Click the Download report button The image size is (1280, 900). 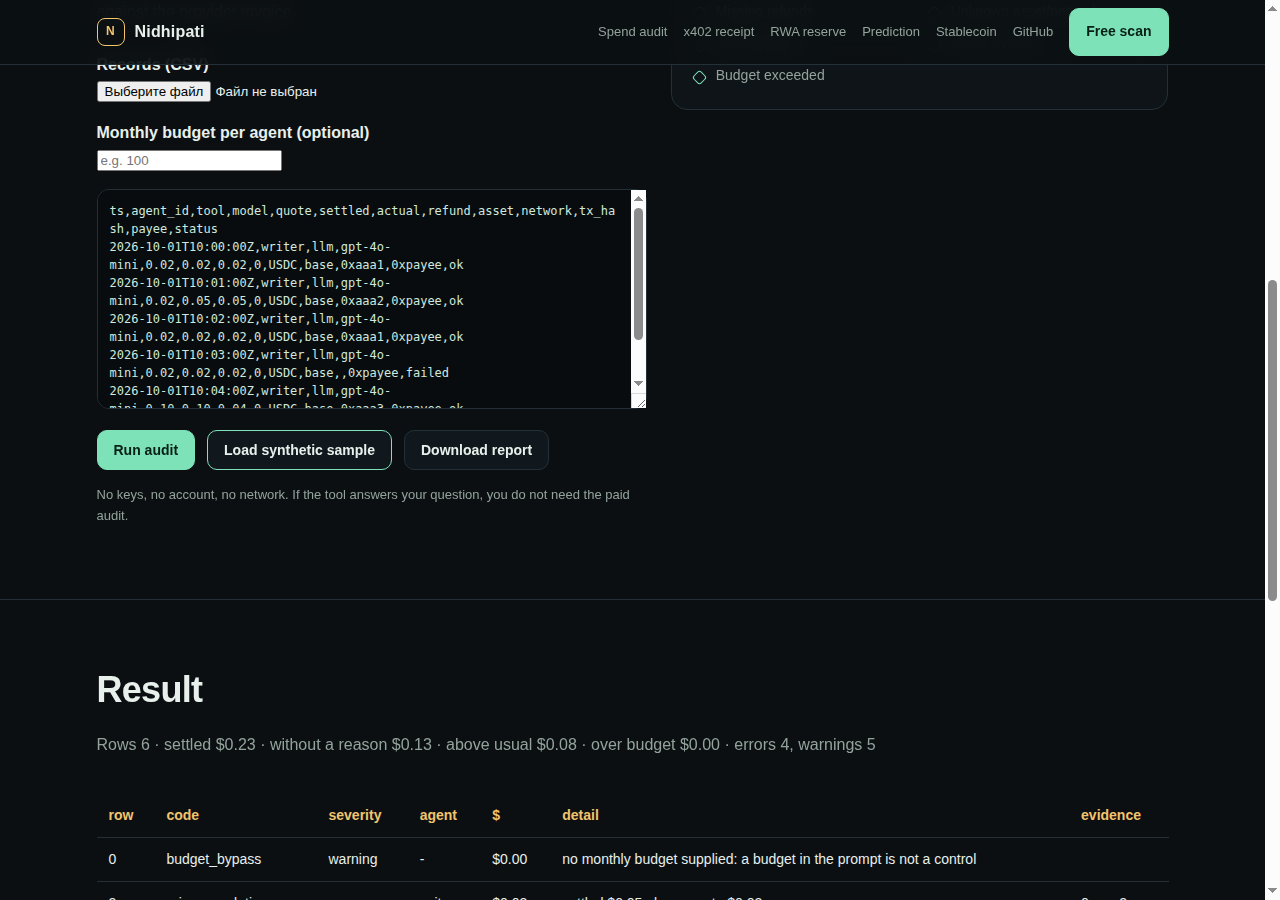476,450
